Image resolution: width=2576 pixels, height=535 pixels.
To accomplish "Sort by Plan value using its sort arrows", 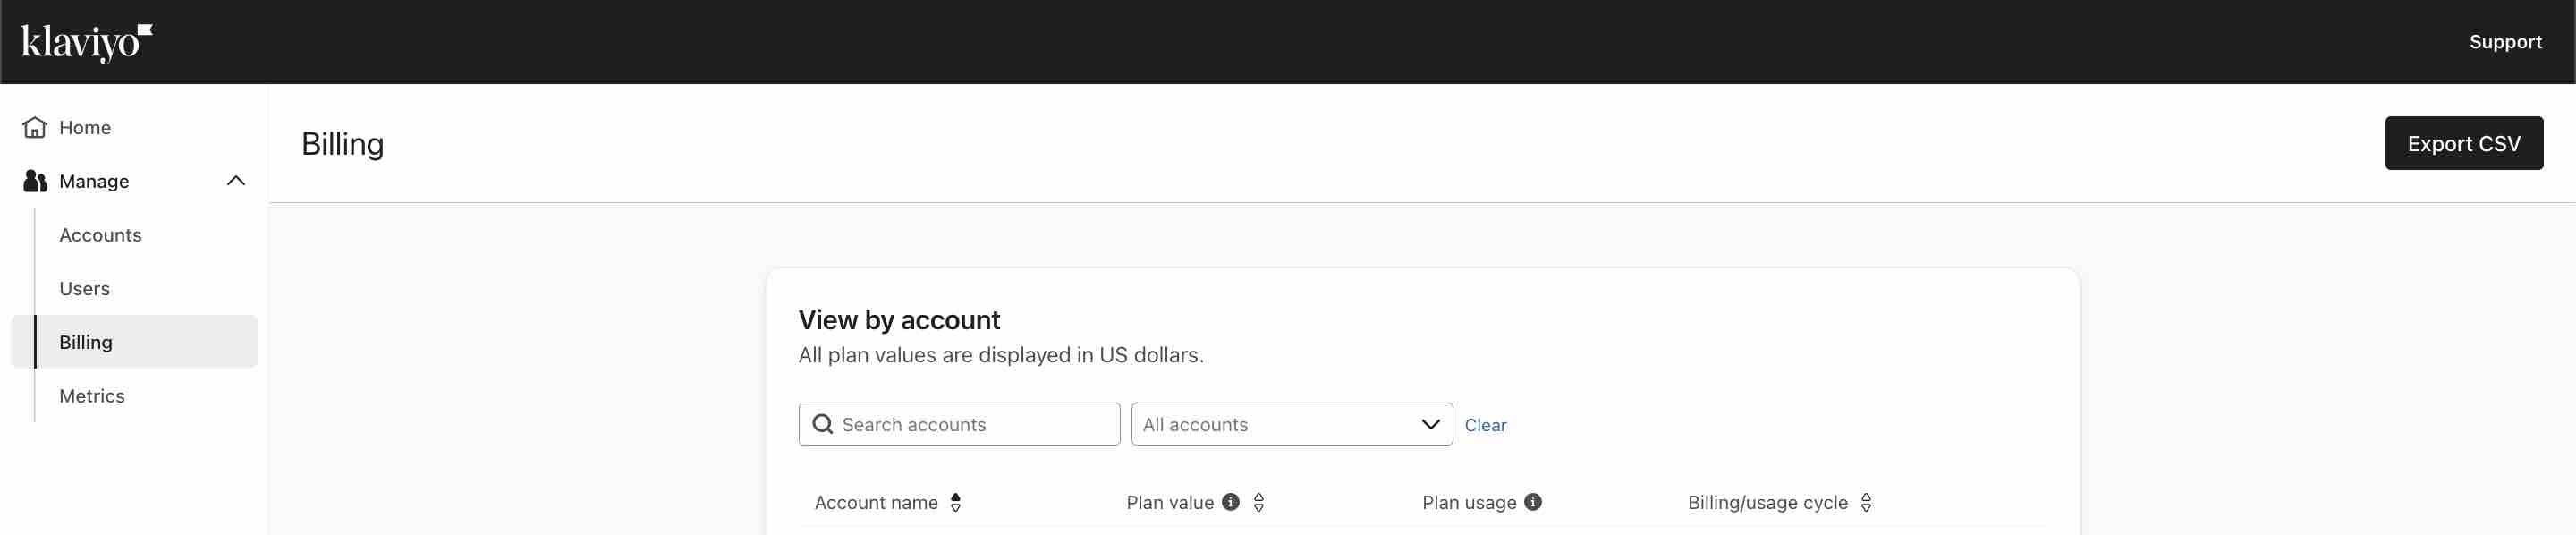I will pyautogui.click(x=1259, y=503).
